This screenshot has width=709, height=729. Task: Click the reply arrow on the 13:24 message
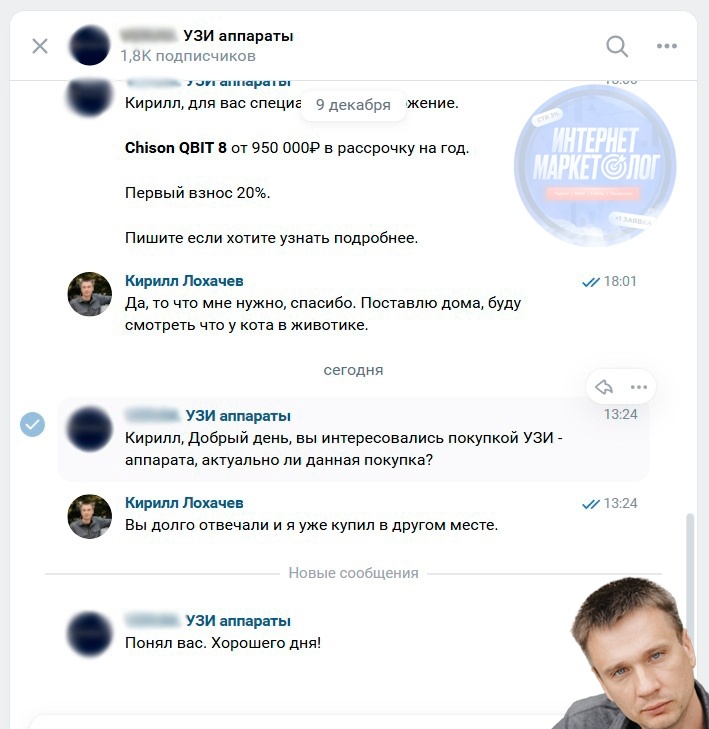coord(604,387)
